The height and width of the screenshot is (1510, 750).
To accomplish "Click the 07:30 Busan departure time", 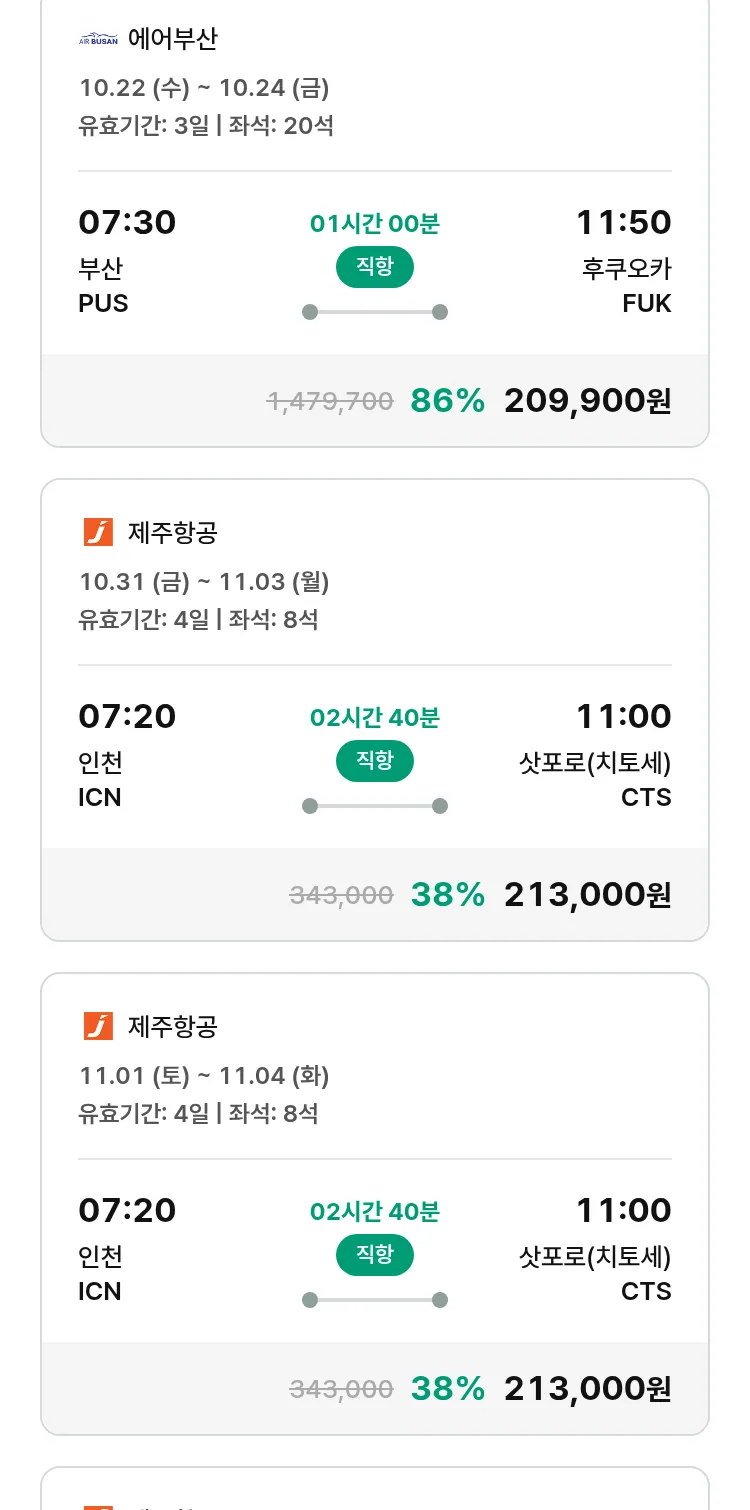I will coord(127,222).
